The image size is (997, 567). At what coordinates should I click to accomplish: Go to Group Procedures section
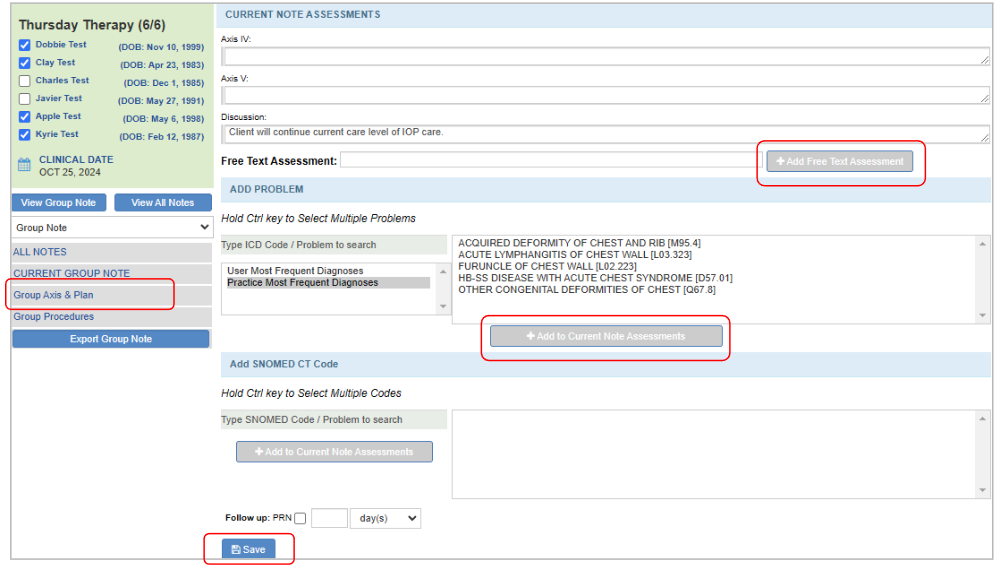54,317
